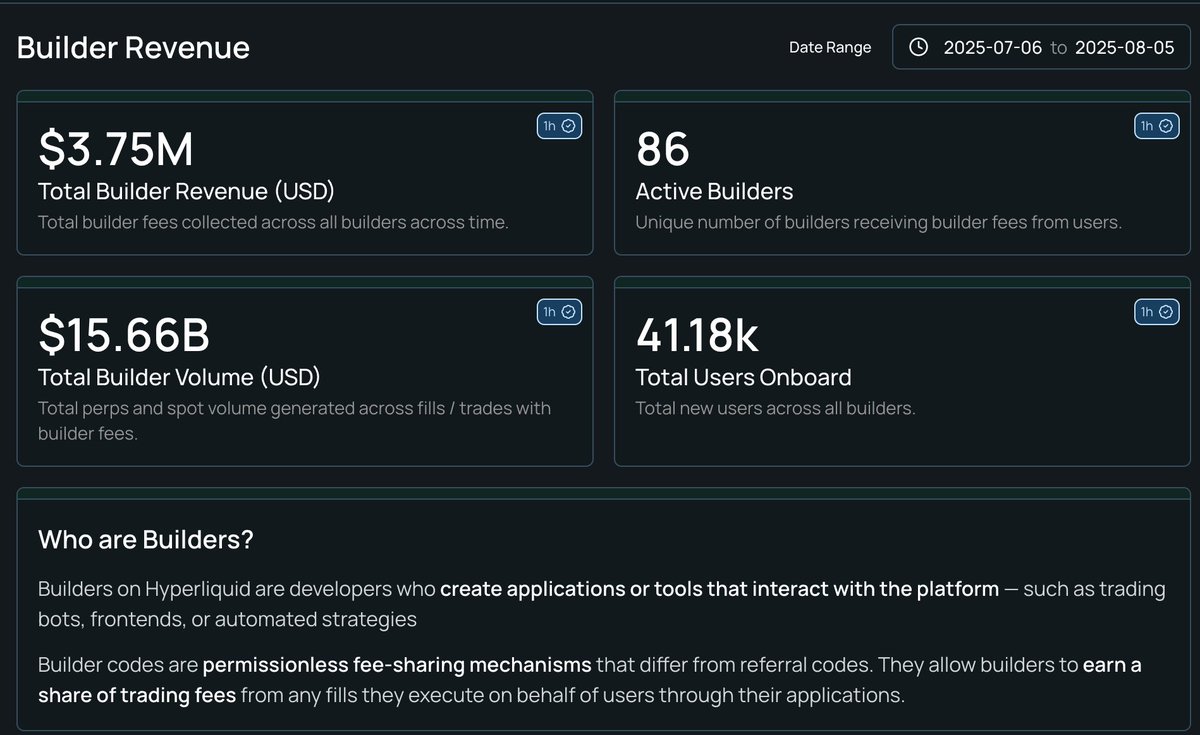Click the Builder Revenue page heading
The image size is (1200, 735).
tap(133, 47)
